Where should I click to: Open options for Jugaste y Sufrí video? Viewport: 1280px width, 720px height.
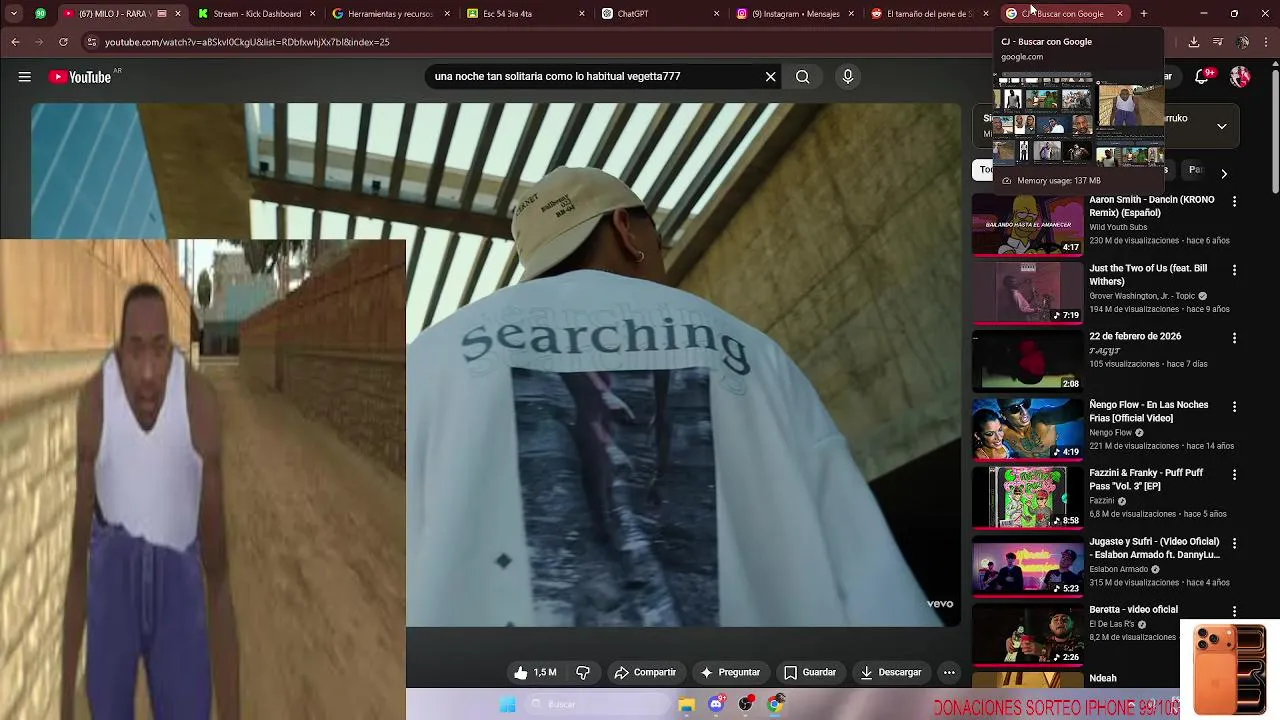(x=1234, y=543)
